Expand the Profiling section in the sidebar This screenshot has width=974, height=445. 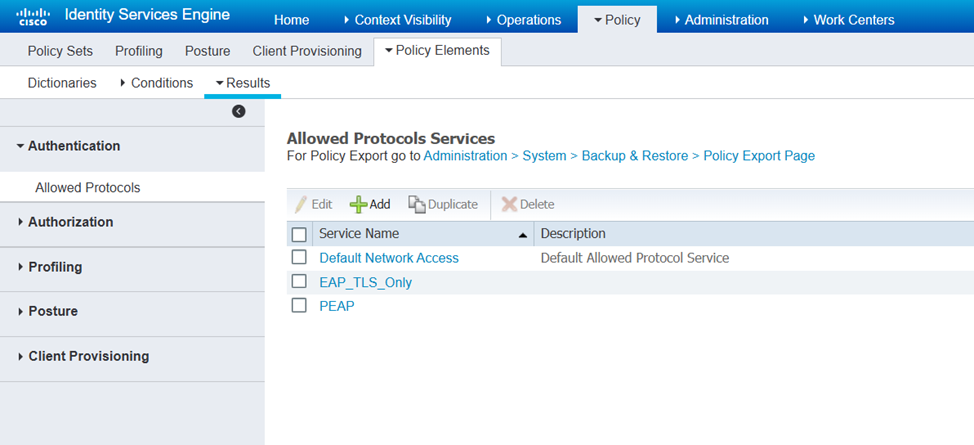pyautogui.click(x=50, y=267)
